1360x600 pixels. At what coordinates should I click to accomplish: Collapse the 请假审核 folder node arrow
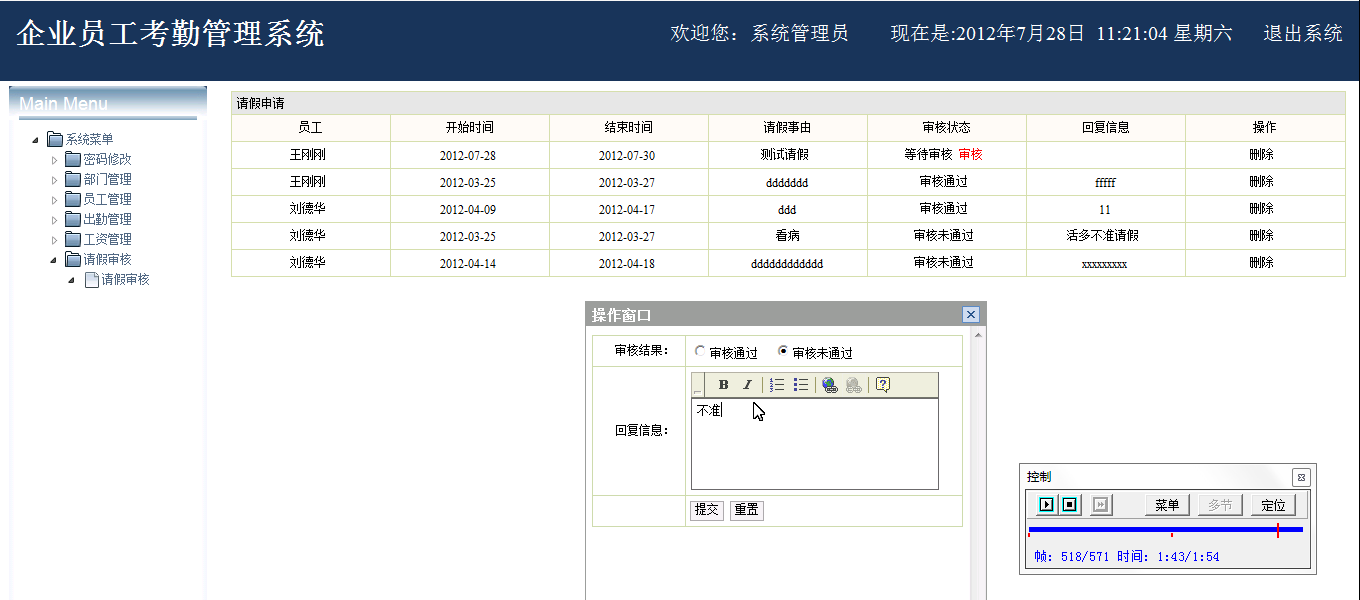tap(54, 259)
